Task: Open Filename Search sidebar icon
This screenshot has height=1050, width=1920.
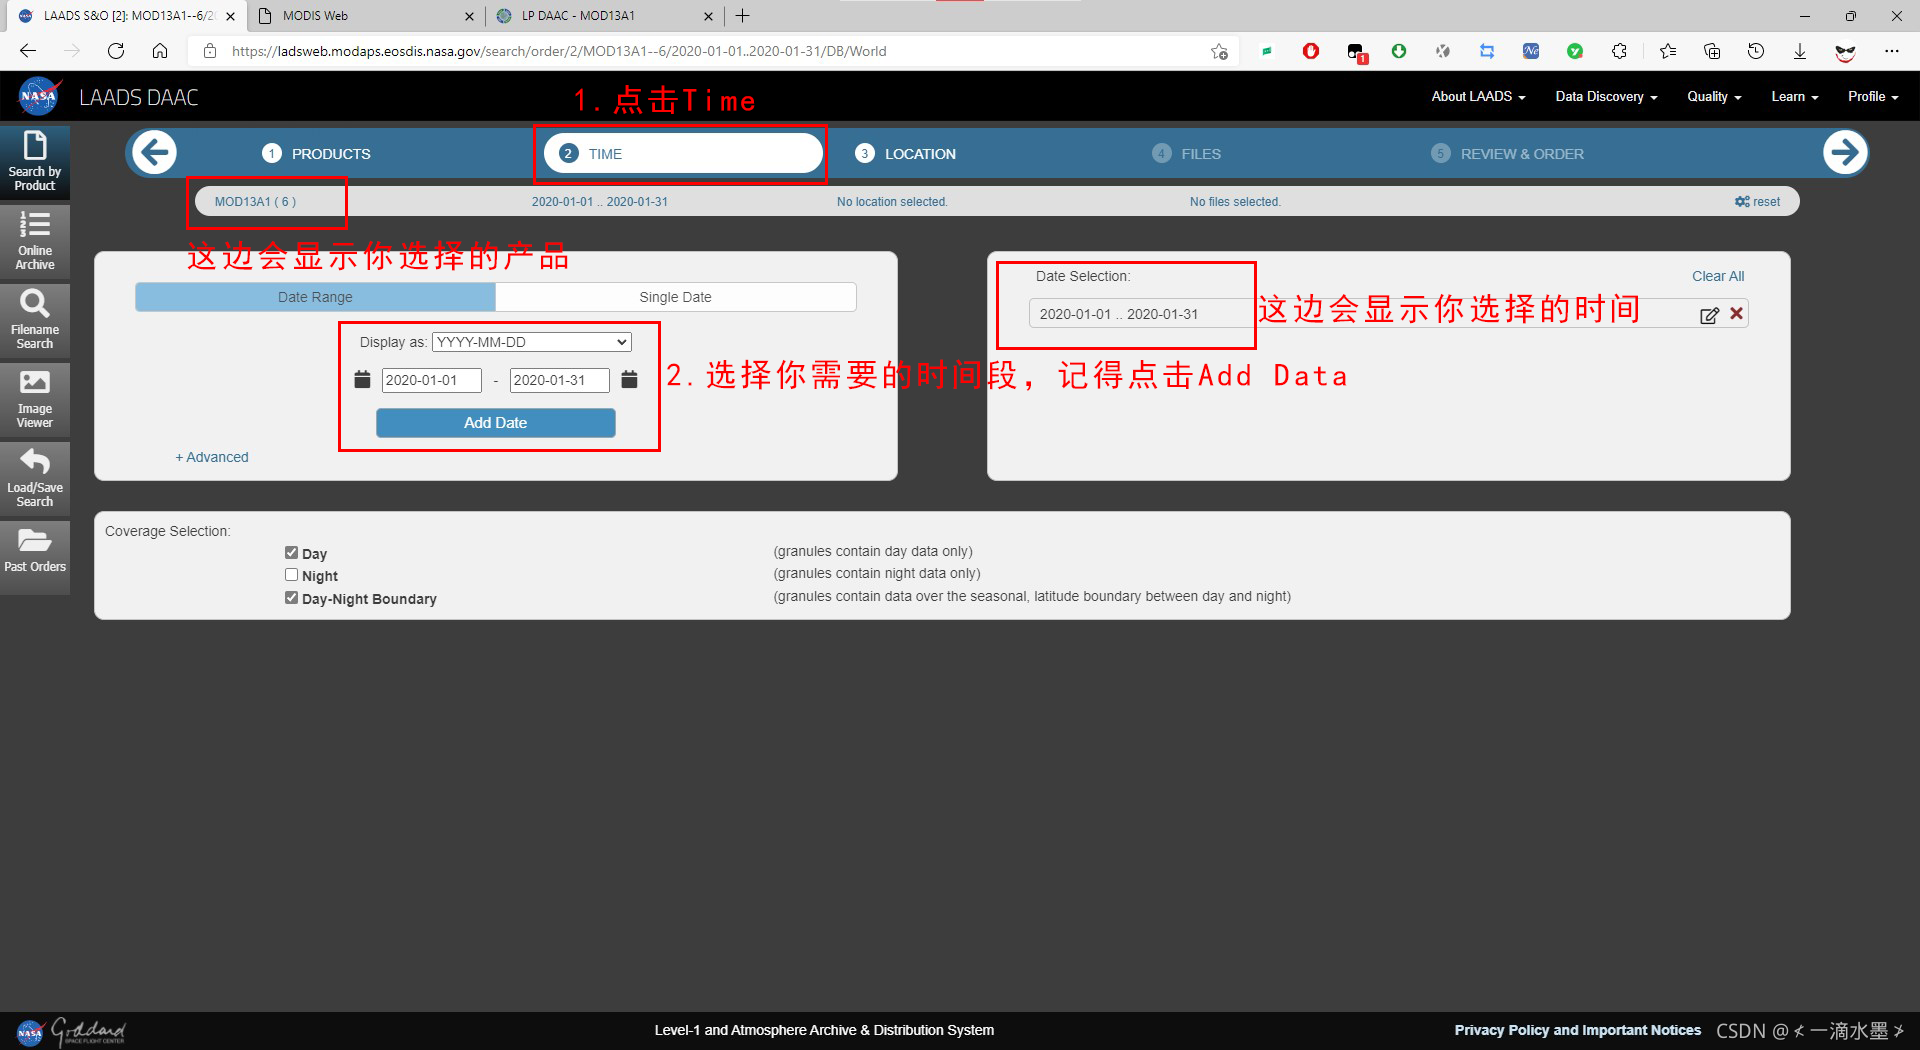Action: (x=35, y=319)
